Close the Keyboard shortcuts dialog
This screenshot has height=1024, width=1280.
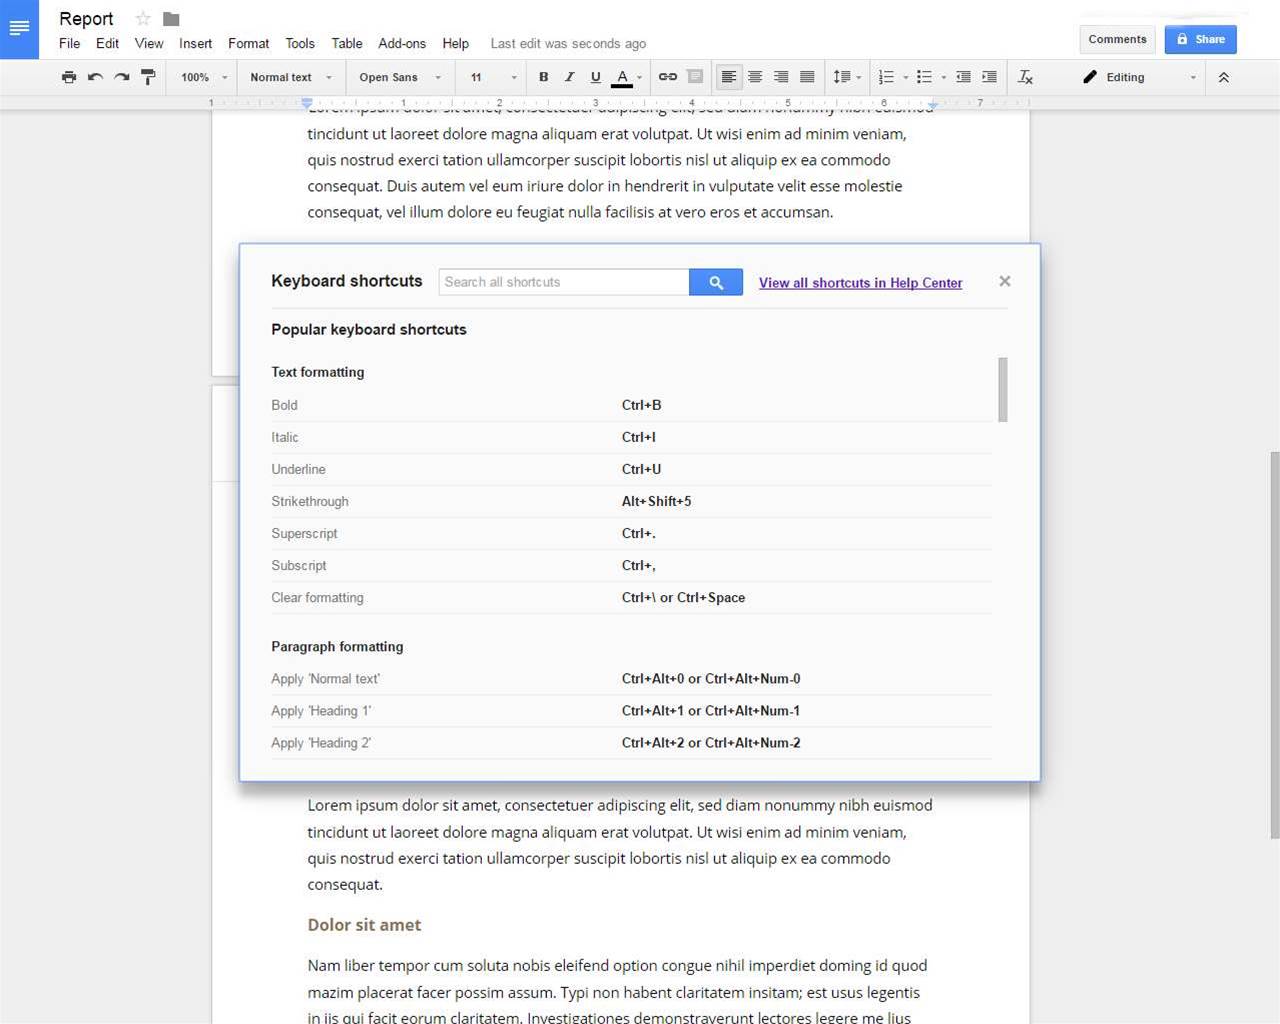[1005, 281]
